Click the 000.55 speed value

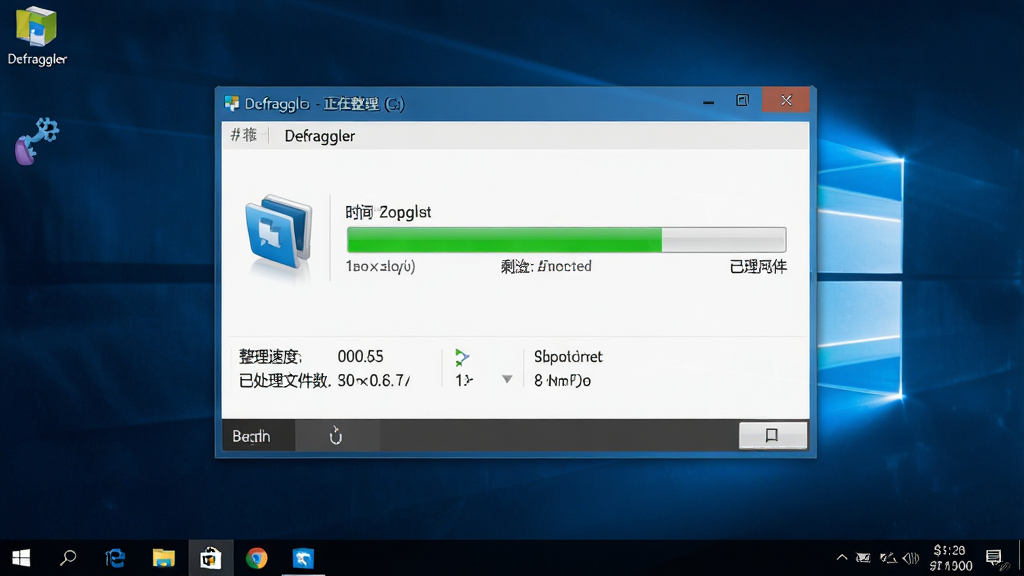[x=360, y=357]
